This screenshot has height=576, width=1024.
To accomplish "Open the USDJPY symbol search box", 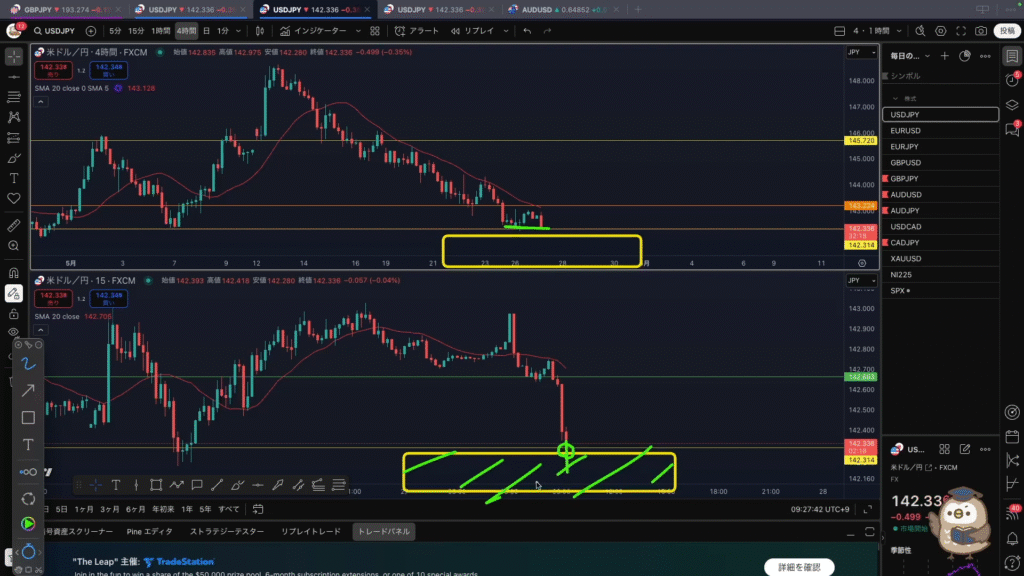I will [x=54, y=31].
